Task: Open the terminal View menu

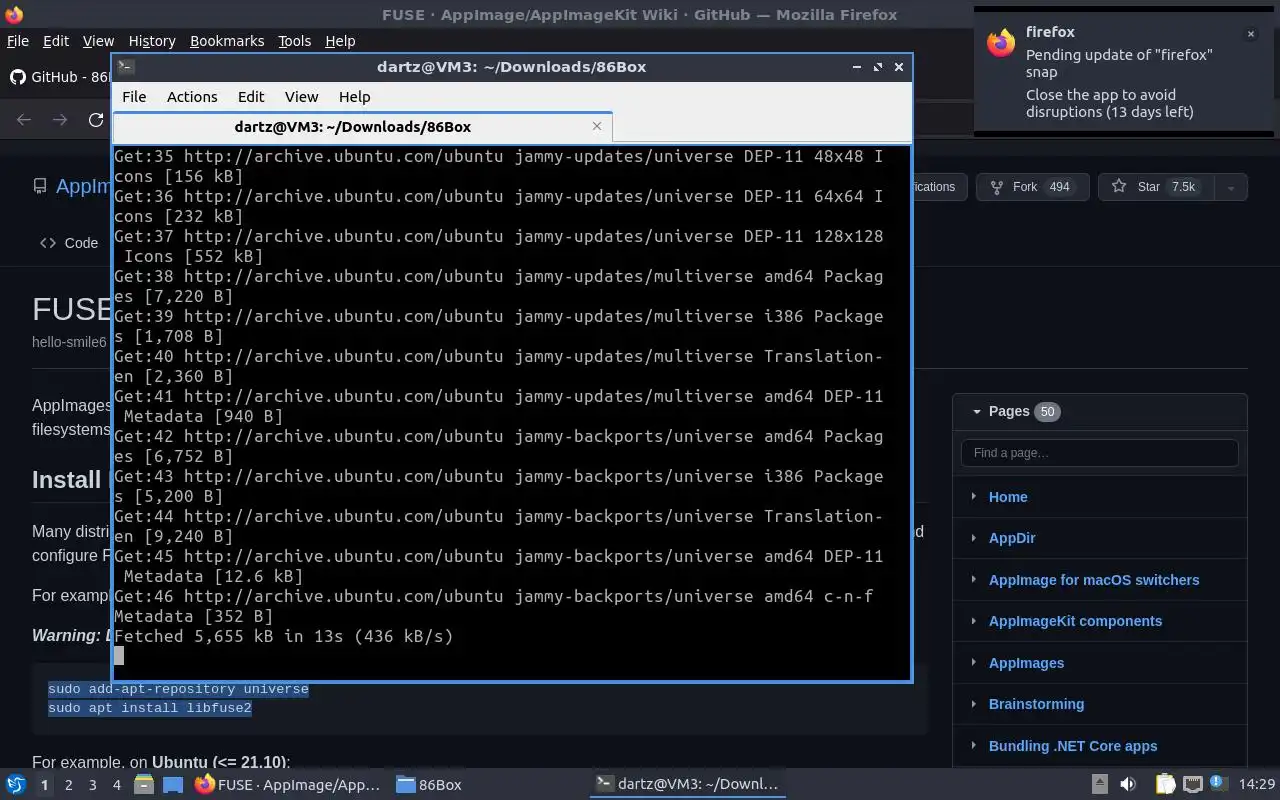Action: (301, 97)
